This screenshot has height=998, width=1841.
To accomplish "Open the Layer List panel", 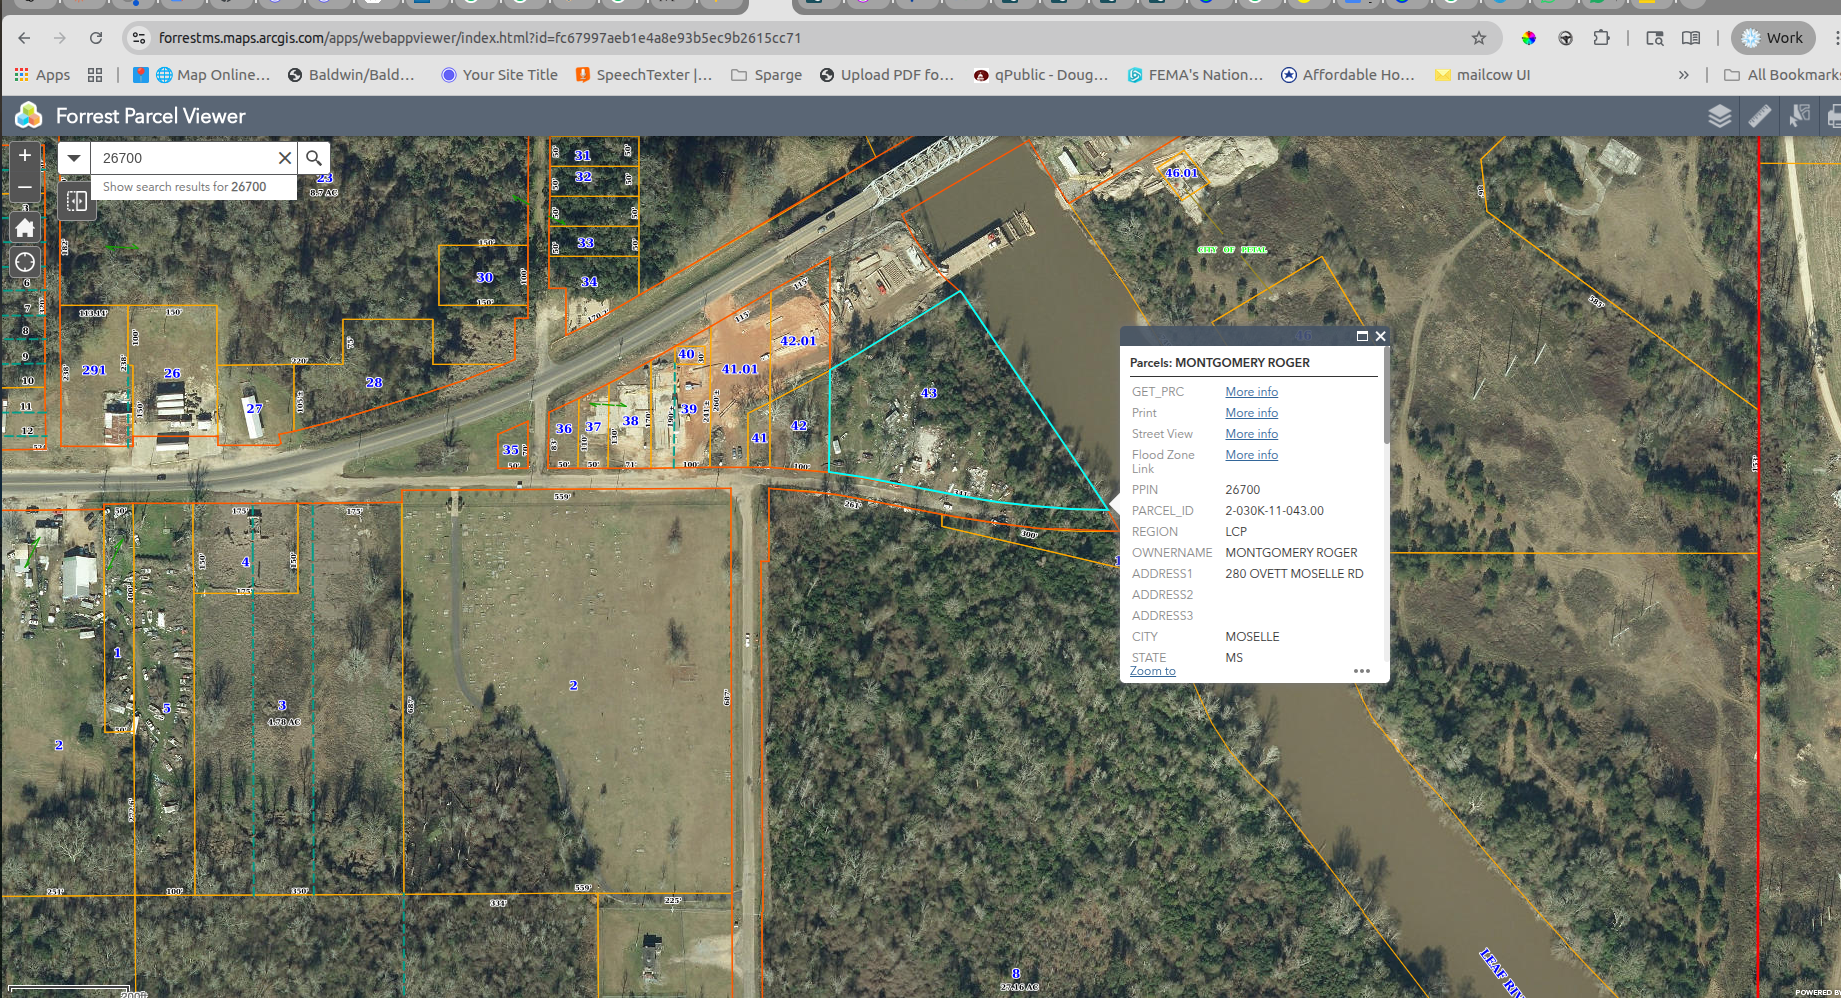I will pos(1720,116).
